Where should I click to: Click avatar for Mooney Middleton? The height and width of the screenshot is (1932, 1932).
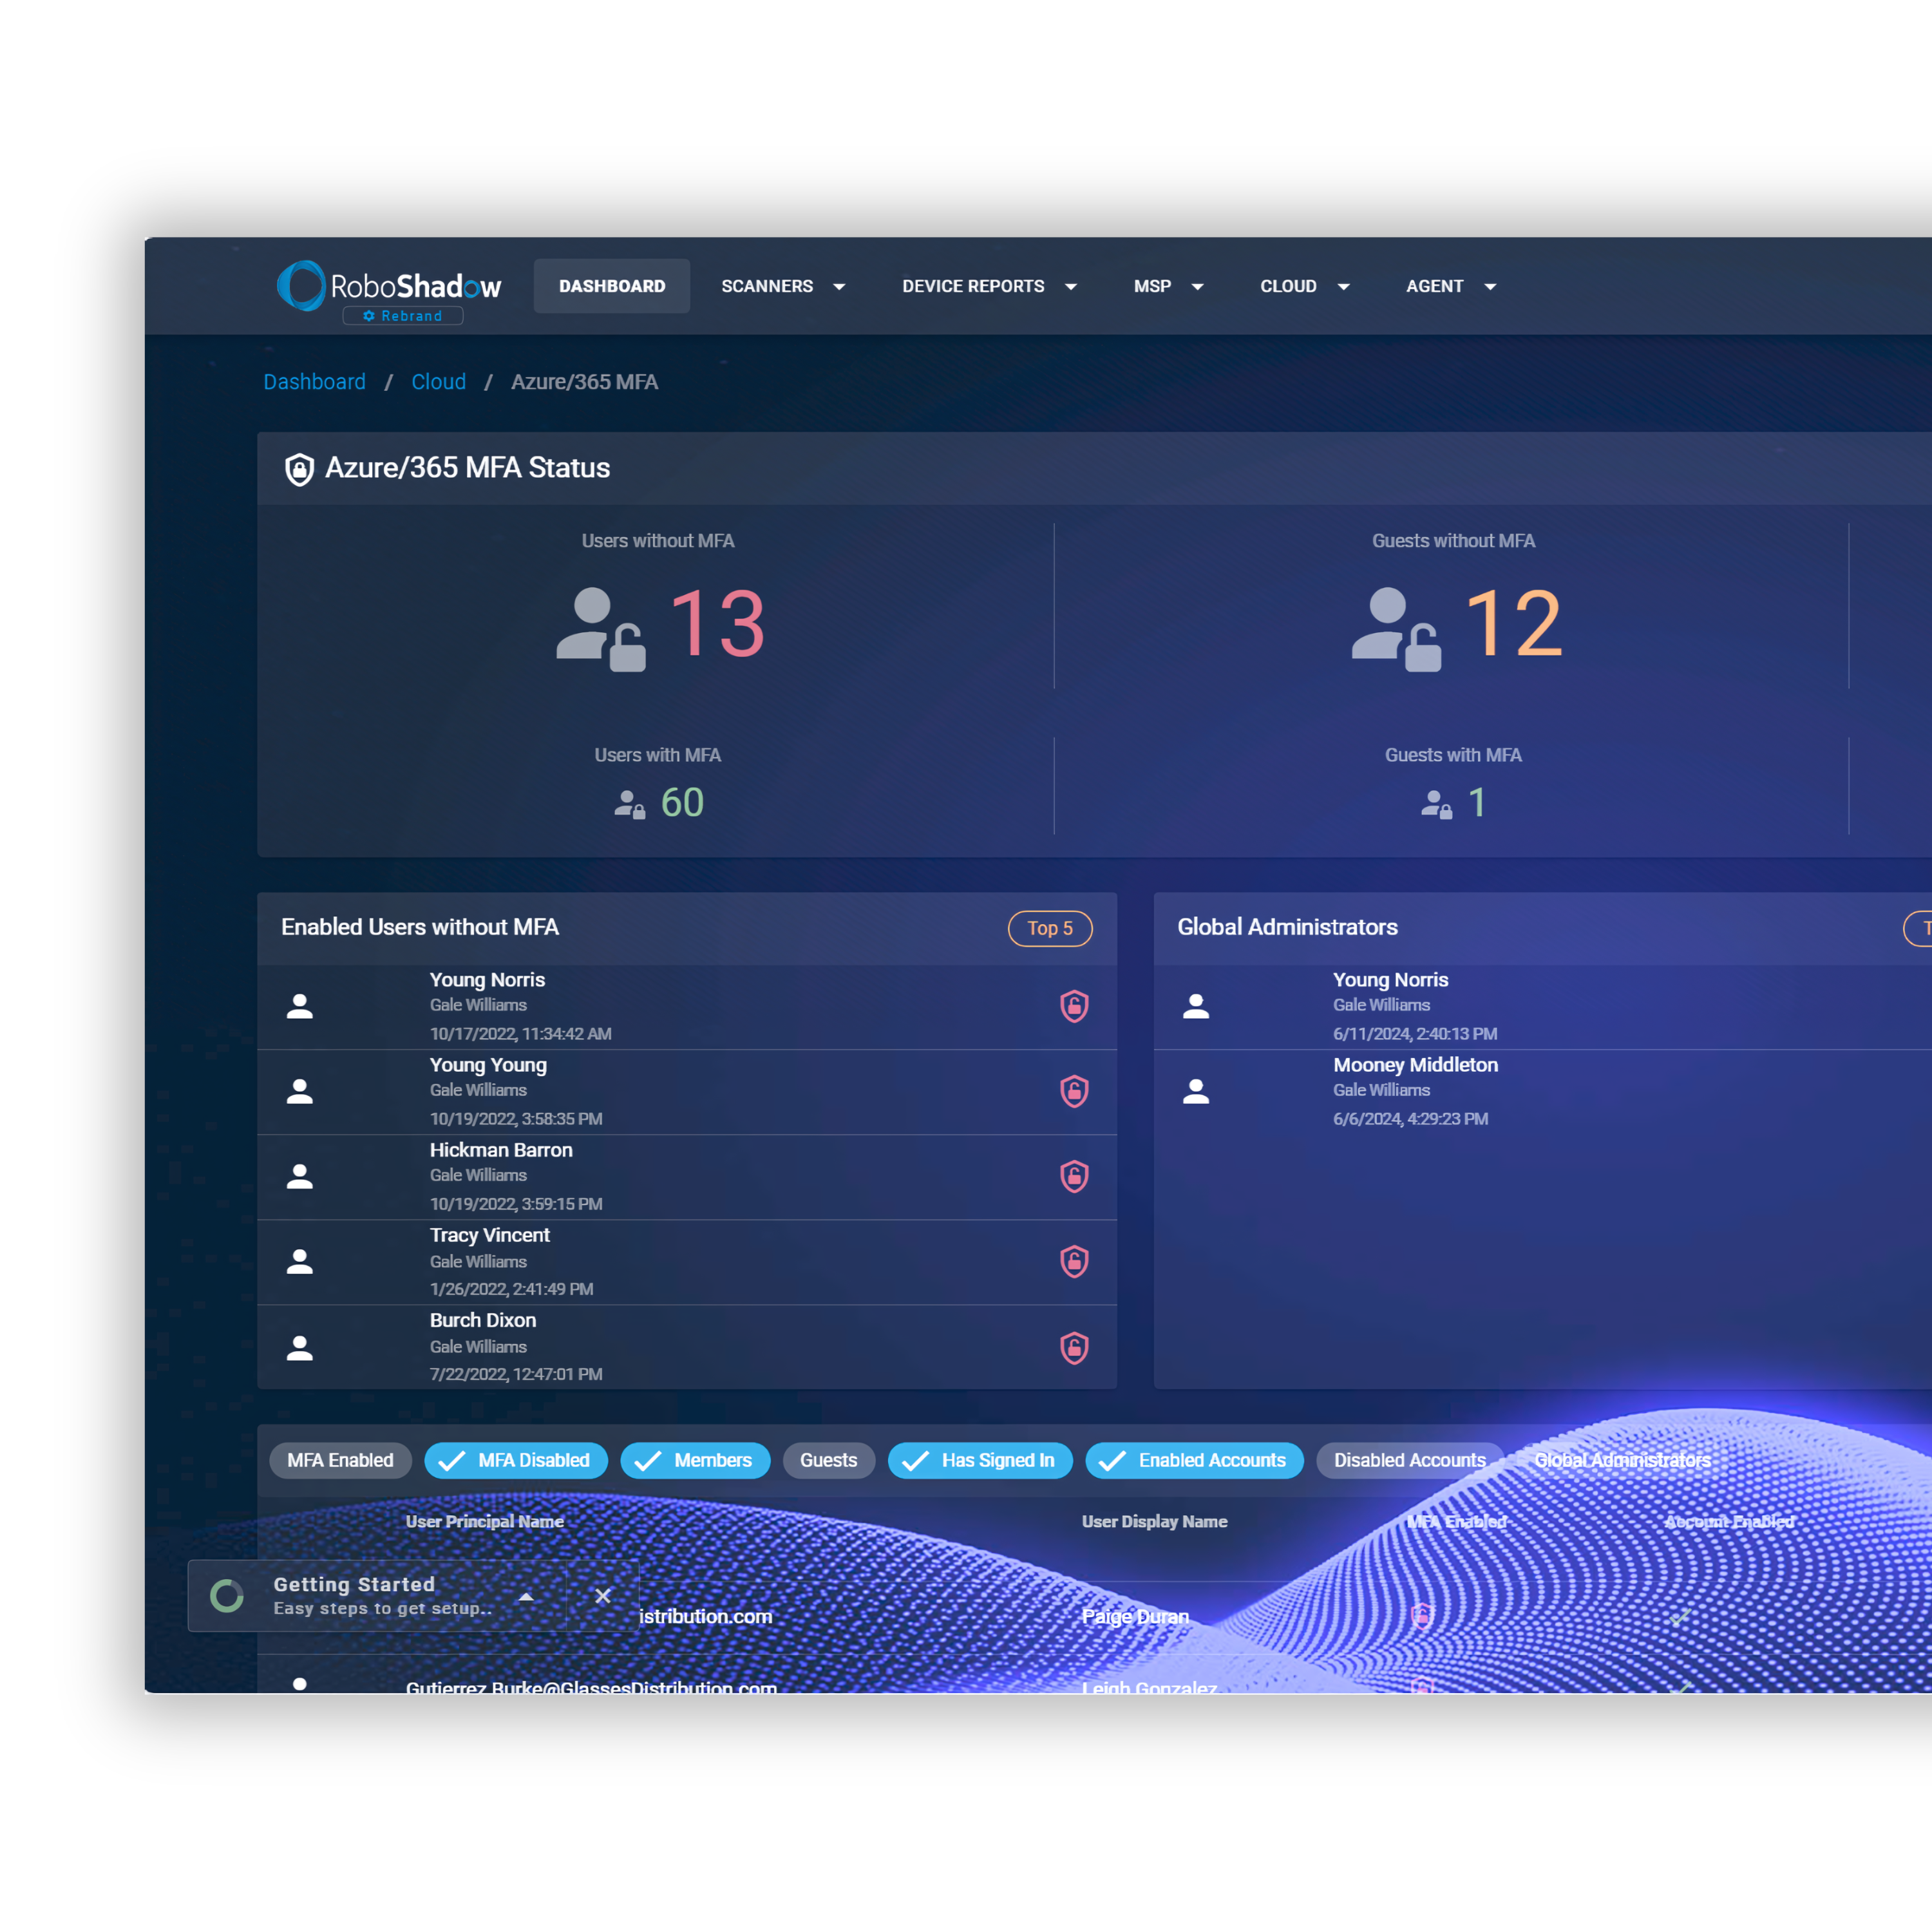[1196, 1092]
